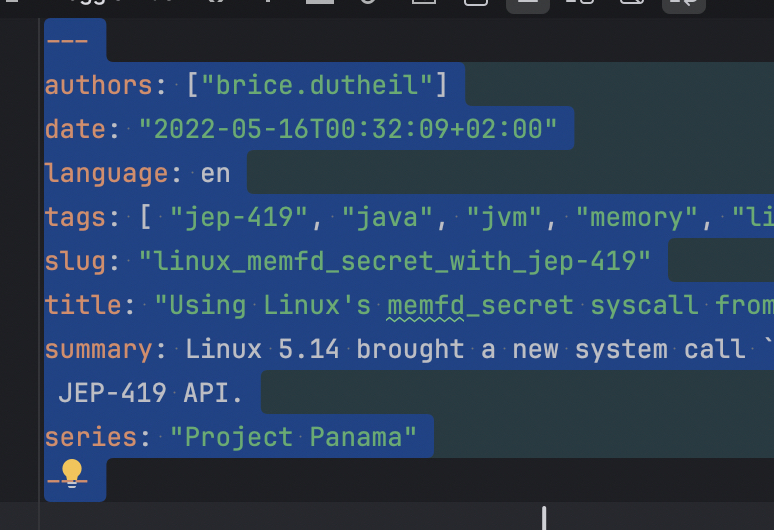Click the title key
774x530 pixels.
point(83,305)
